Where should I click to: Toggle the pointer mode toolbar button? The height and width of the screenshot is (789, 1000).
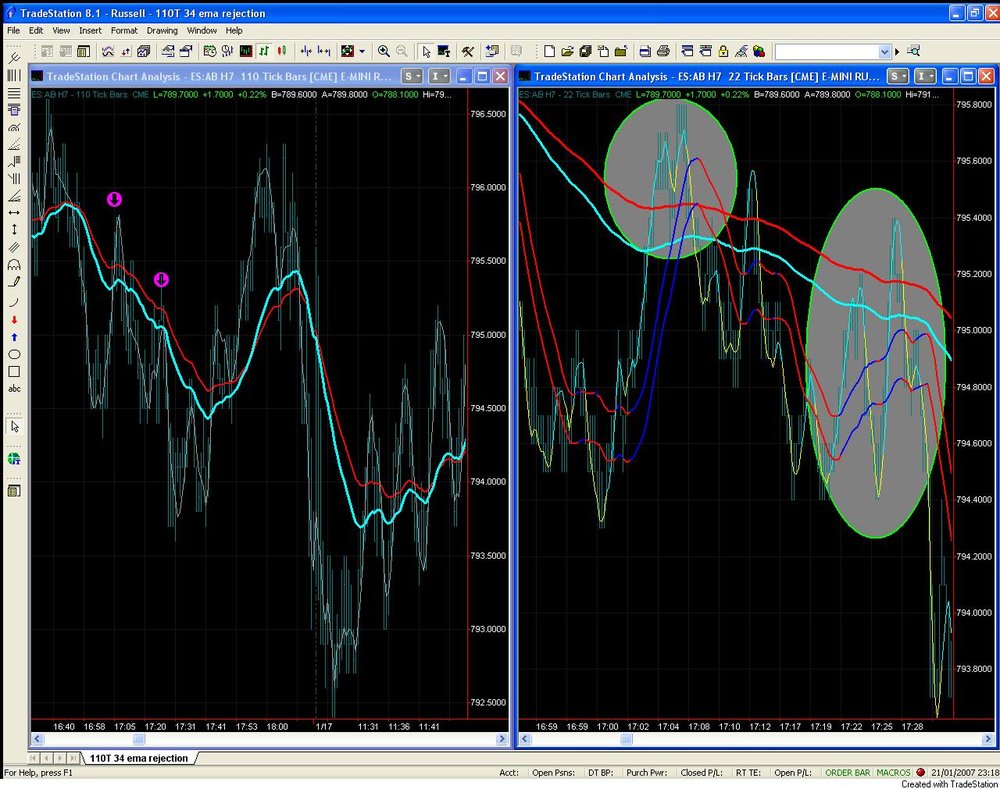tap(425, 51)
